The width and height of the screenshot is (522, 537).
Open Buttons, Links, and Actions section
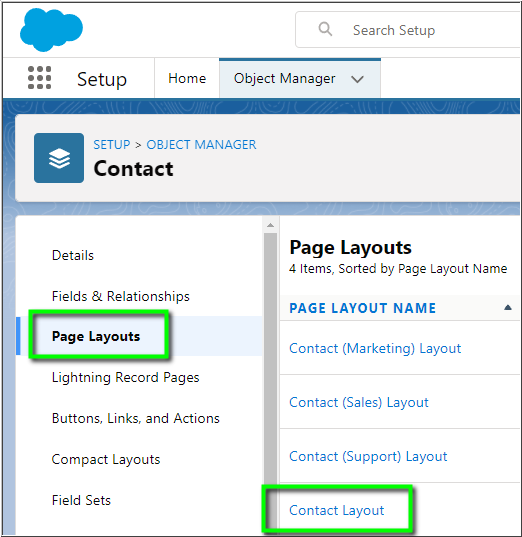[136, 418]
